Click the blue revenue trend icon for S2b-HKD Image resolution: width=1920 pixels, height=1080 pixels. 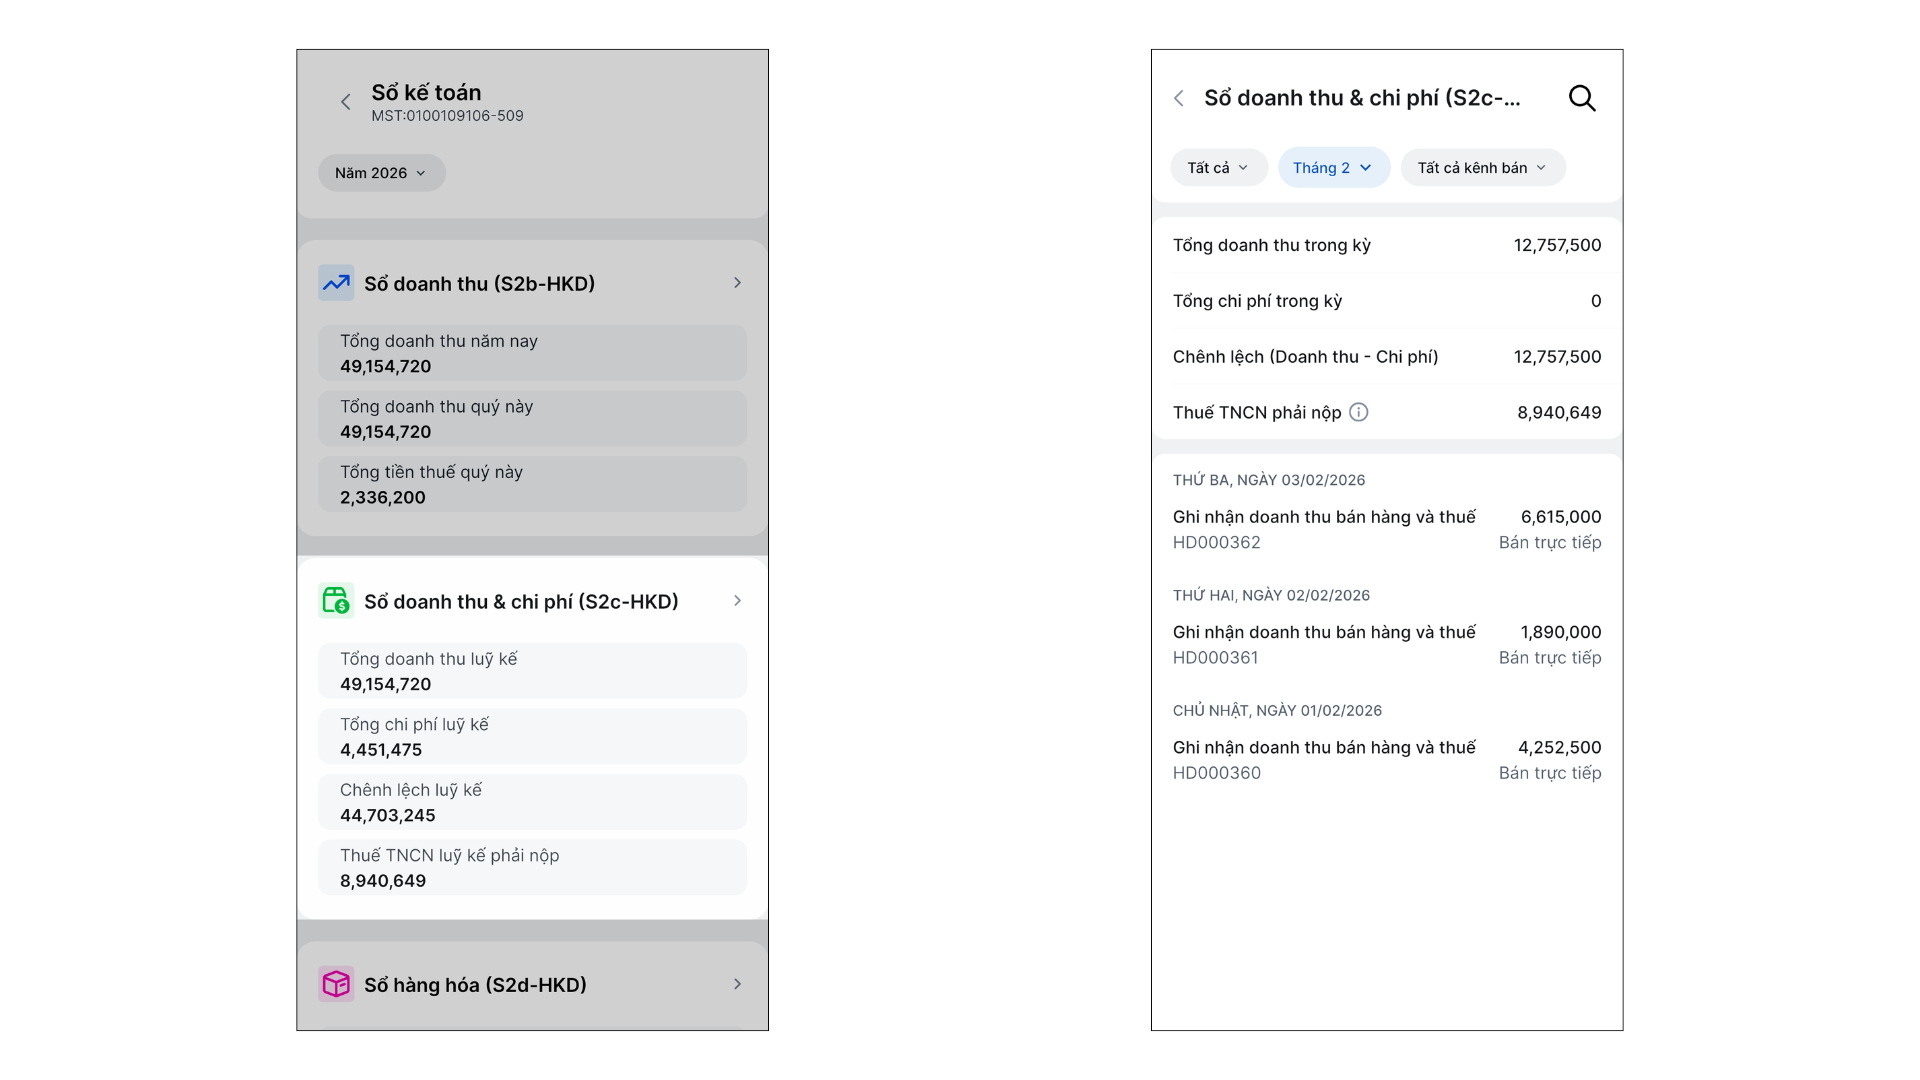click(336, 283)
